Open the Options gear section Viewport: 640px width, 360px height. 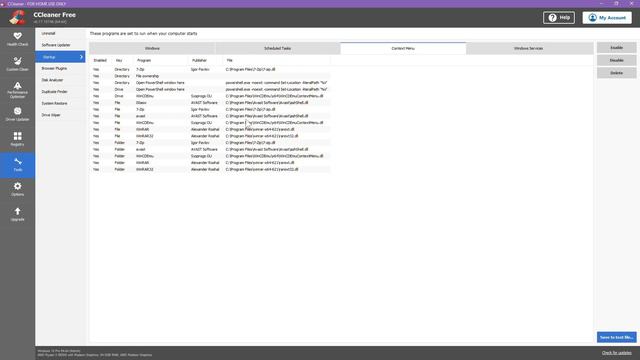click(x=17, y=189)
